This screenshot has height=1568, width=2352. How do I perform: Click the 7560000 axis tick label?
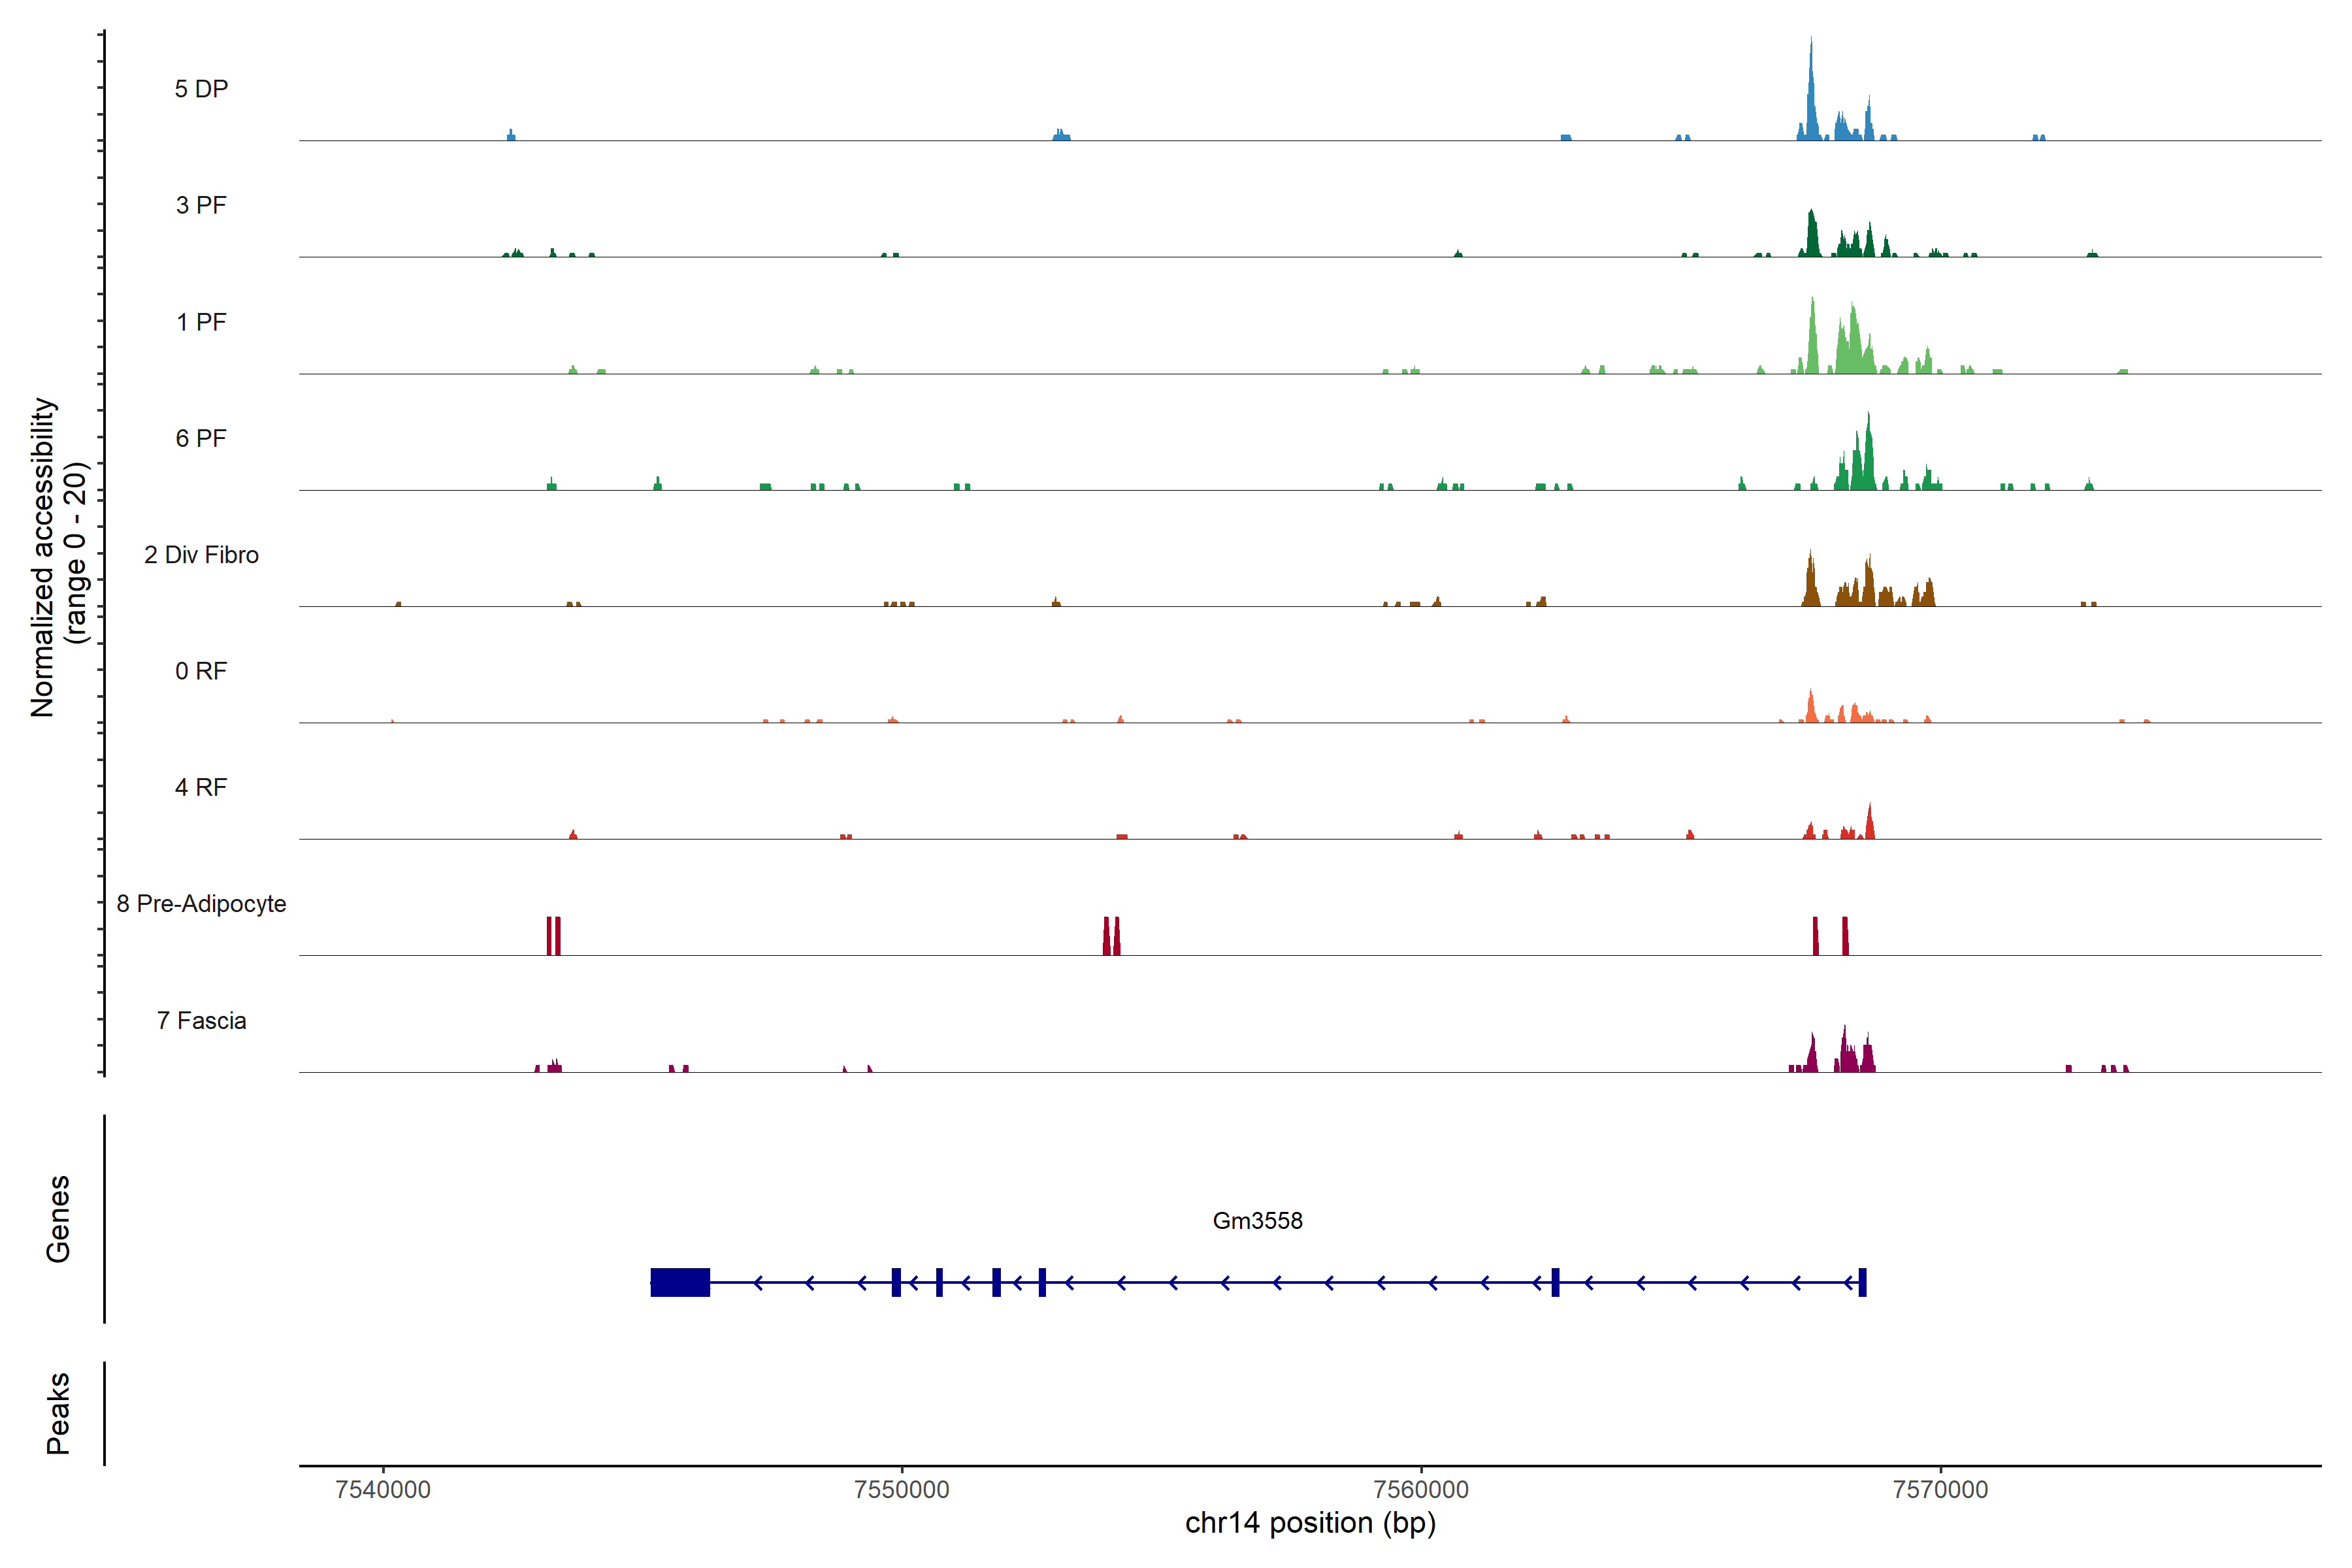[x=1421, y=1490]
